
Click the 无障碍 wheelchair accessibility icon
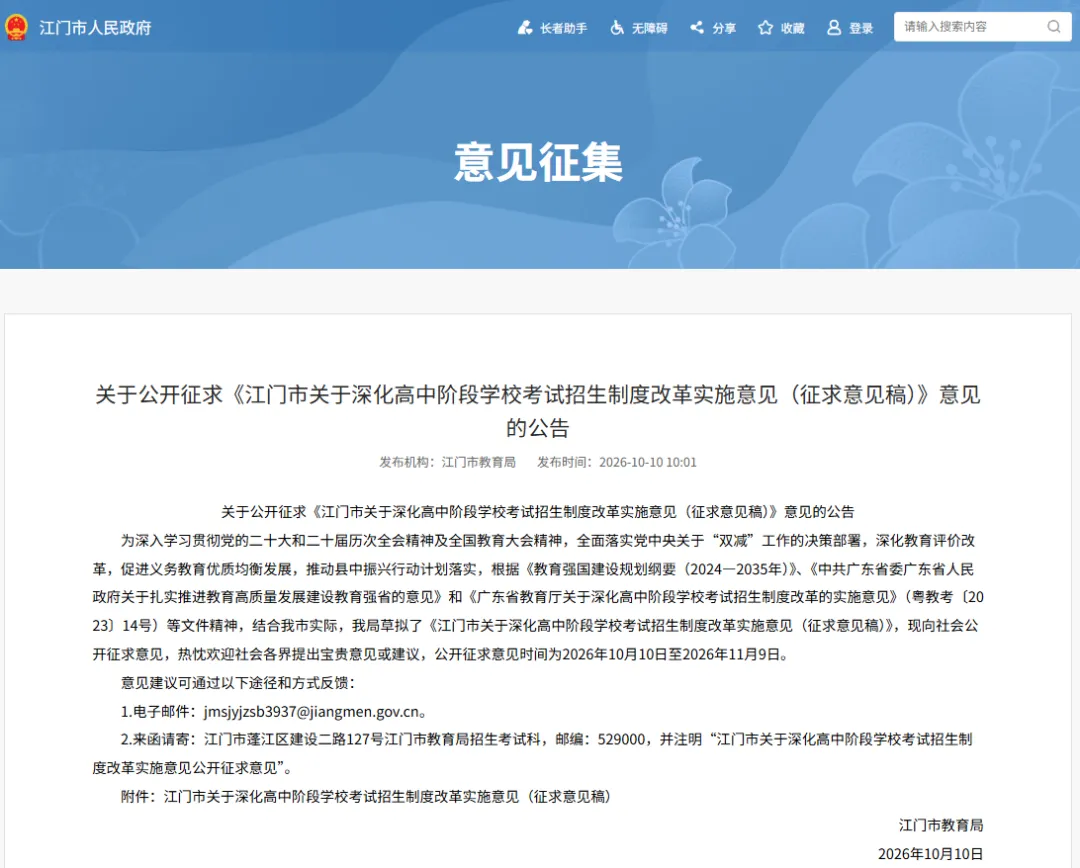[x=617, y=28]
